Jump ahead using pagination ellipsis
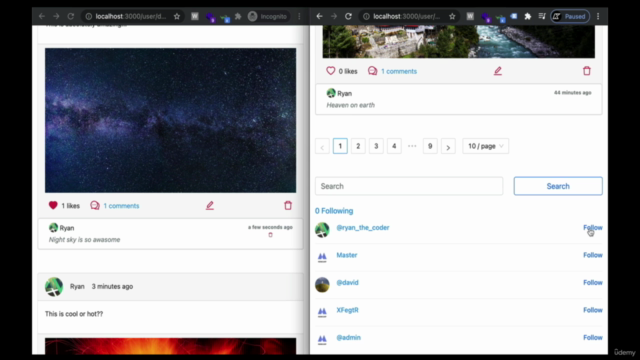Viewport: 640px width, 360px height. click(x=412, y=146)
